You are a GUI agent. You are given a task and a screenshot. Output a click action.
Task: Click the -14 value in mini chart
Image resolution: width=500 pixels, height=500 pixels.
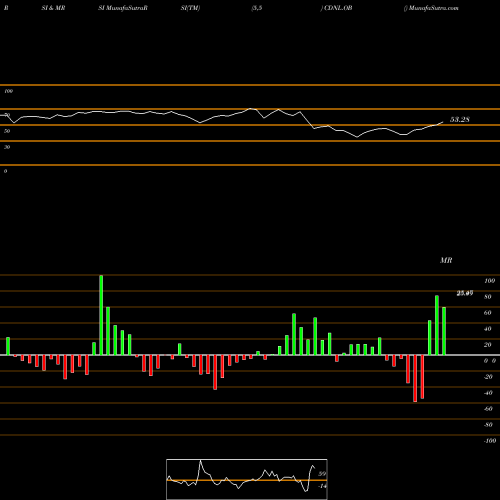point(322,486)
